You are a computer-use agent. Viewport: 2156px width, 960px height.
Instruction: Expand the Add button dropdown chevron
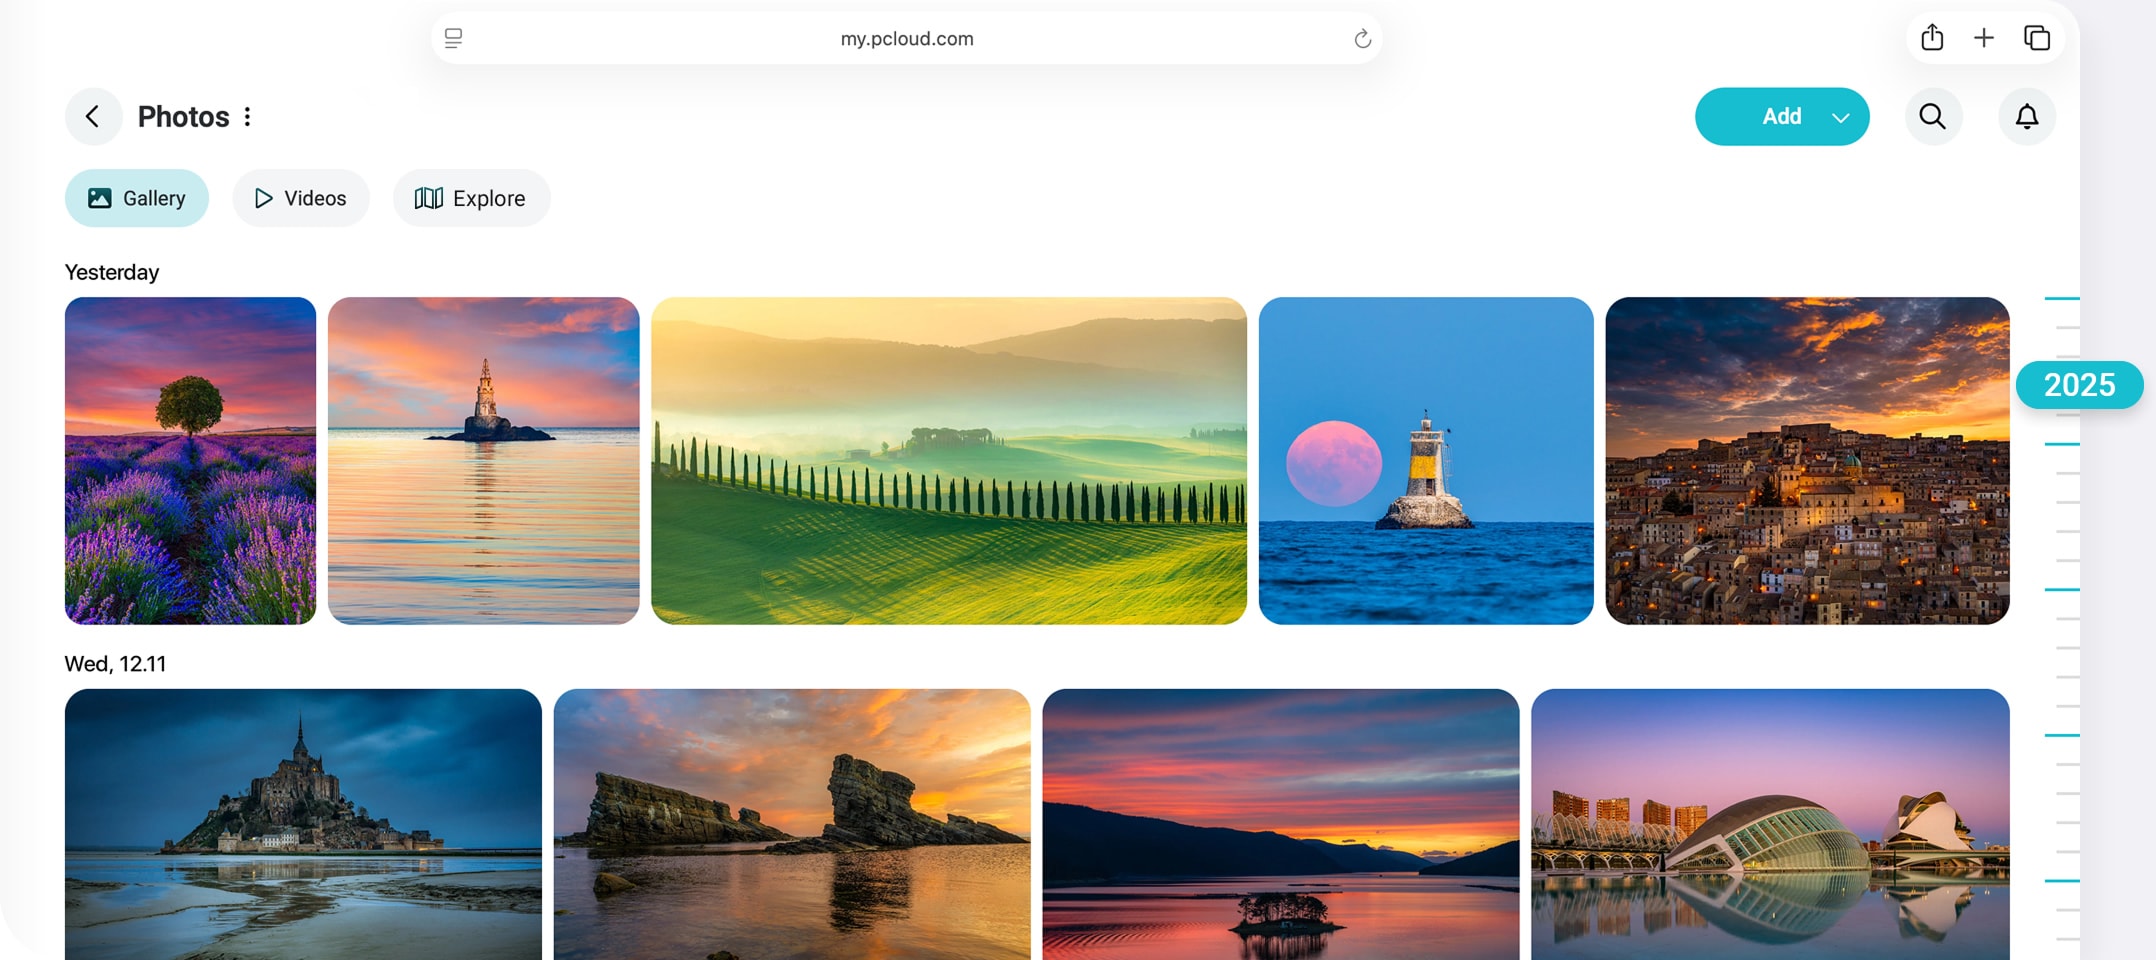(1840, 117)
